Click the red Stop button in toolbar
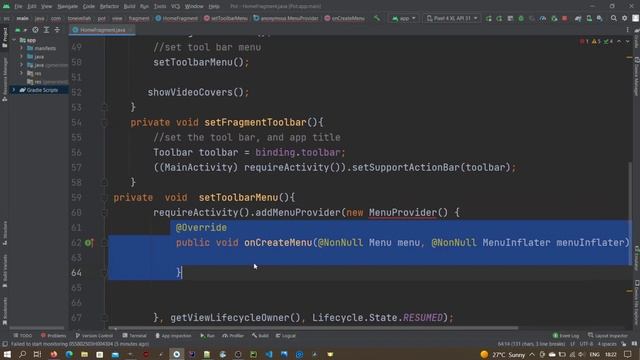640x360 pixels. 565,18
